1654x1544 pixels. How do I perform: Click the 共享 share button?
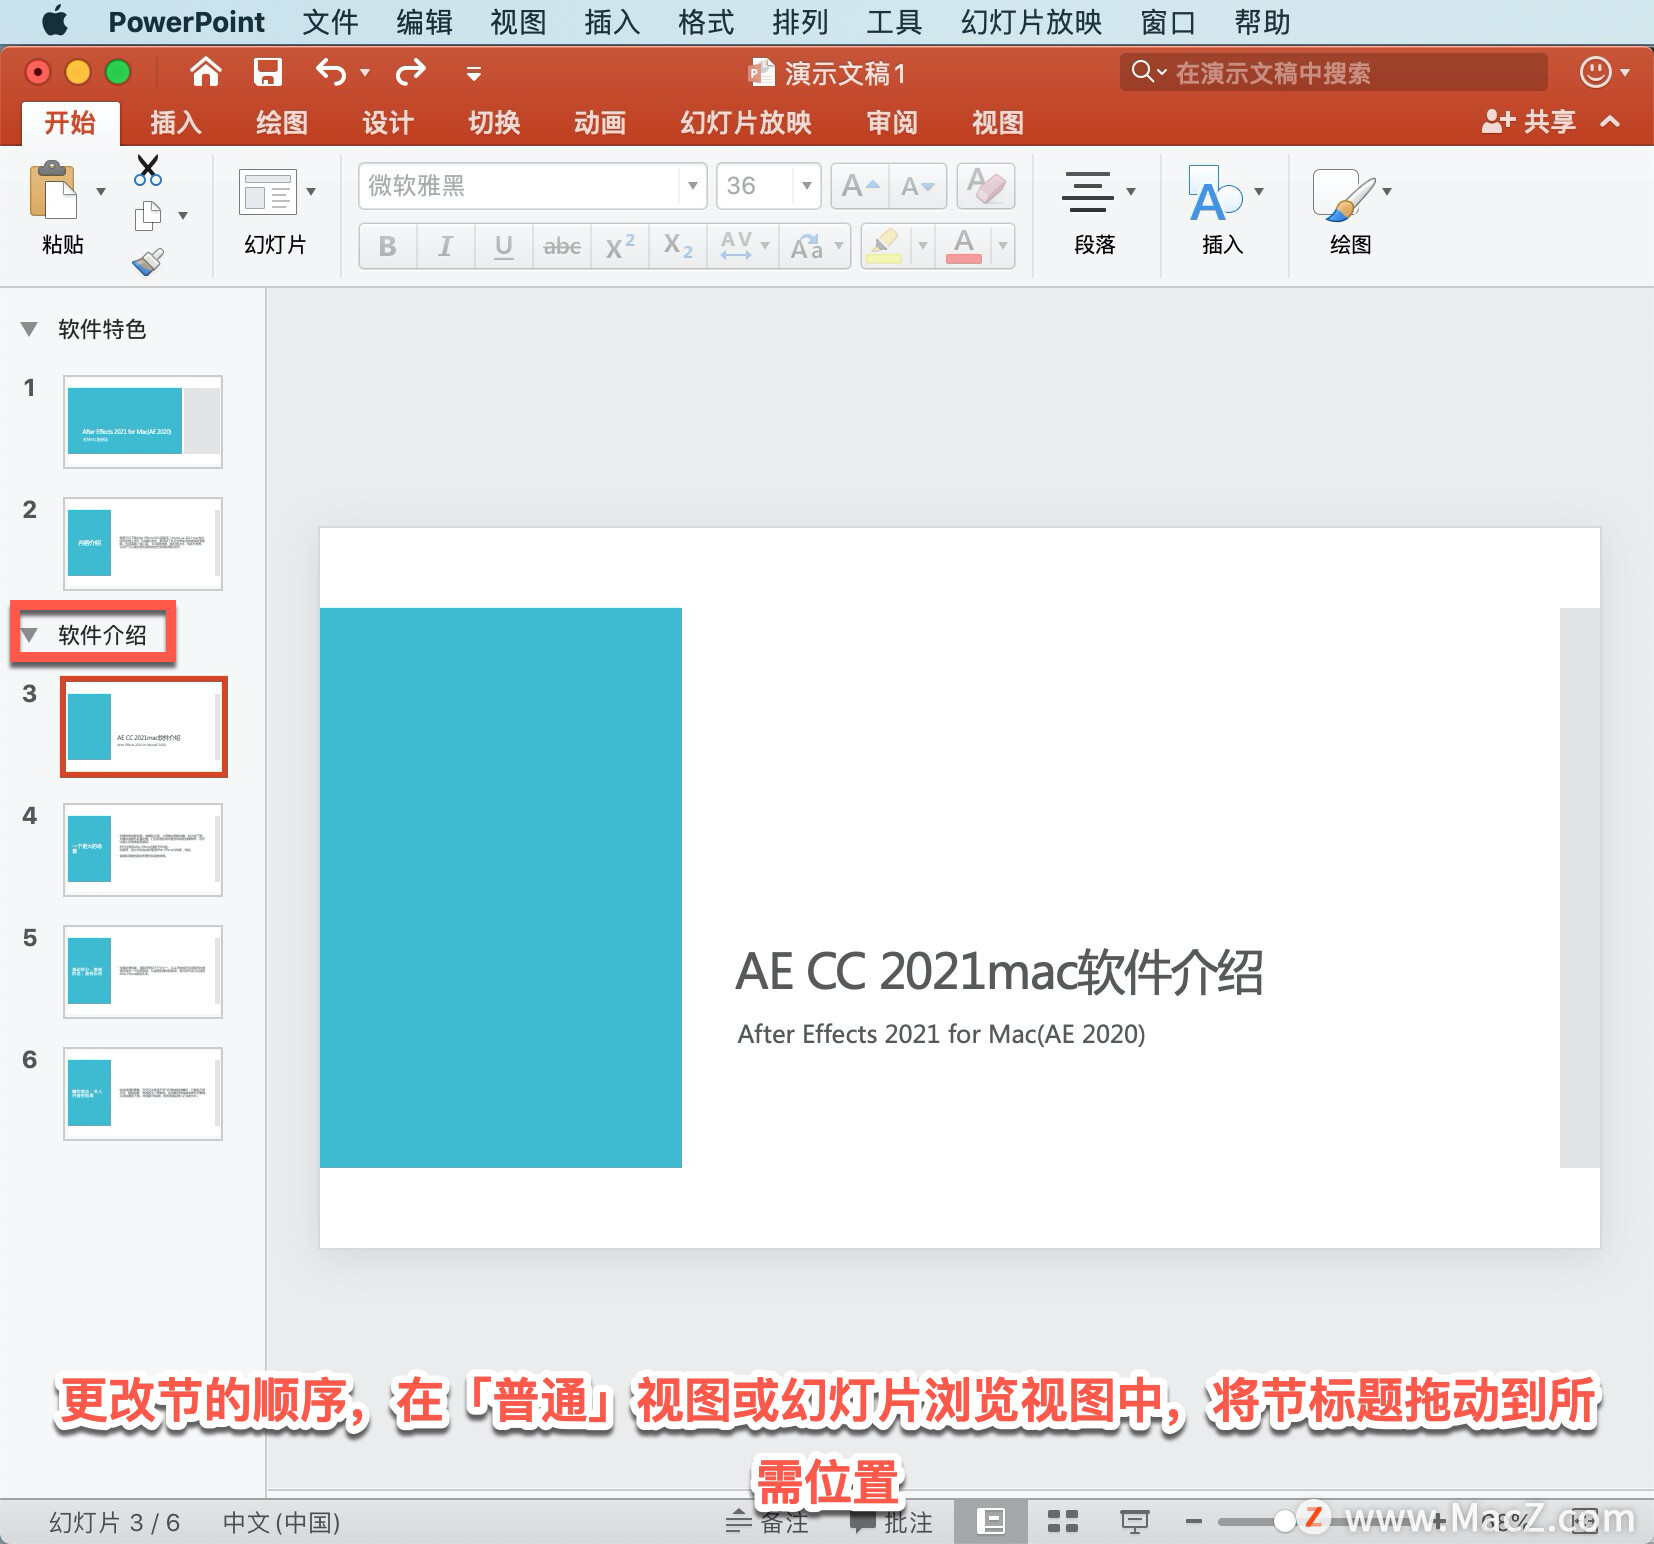click(x=1529, y=122)
